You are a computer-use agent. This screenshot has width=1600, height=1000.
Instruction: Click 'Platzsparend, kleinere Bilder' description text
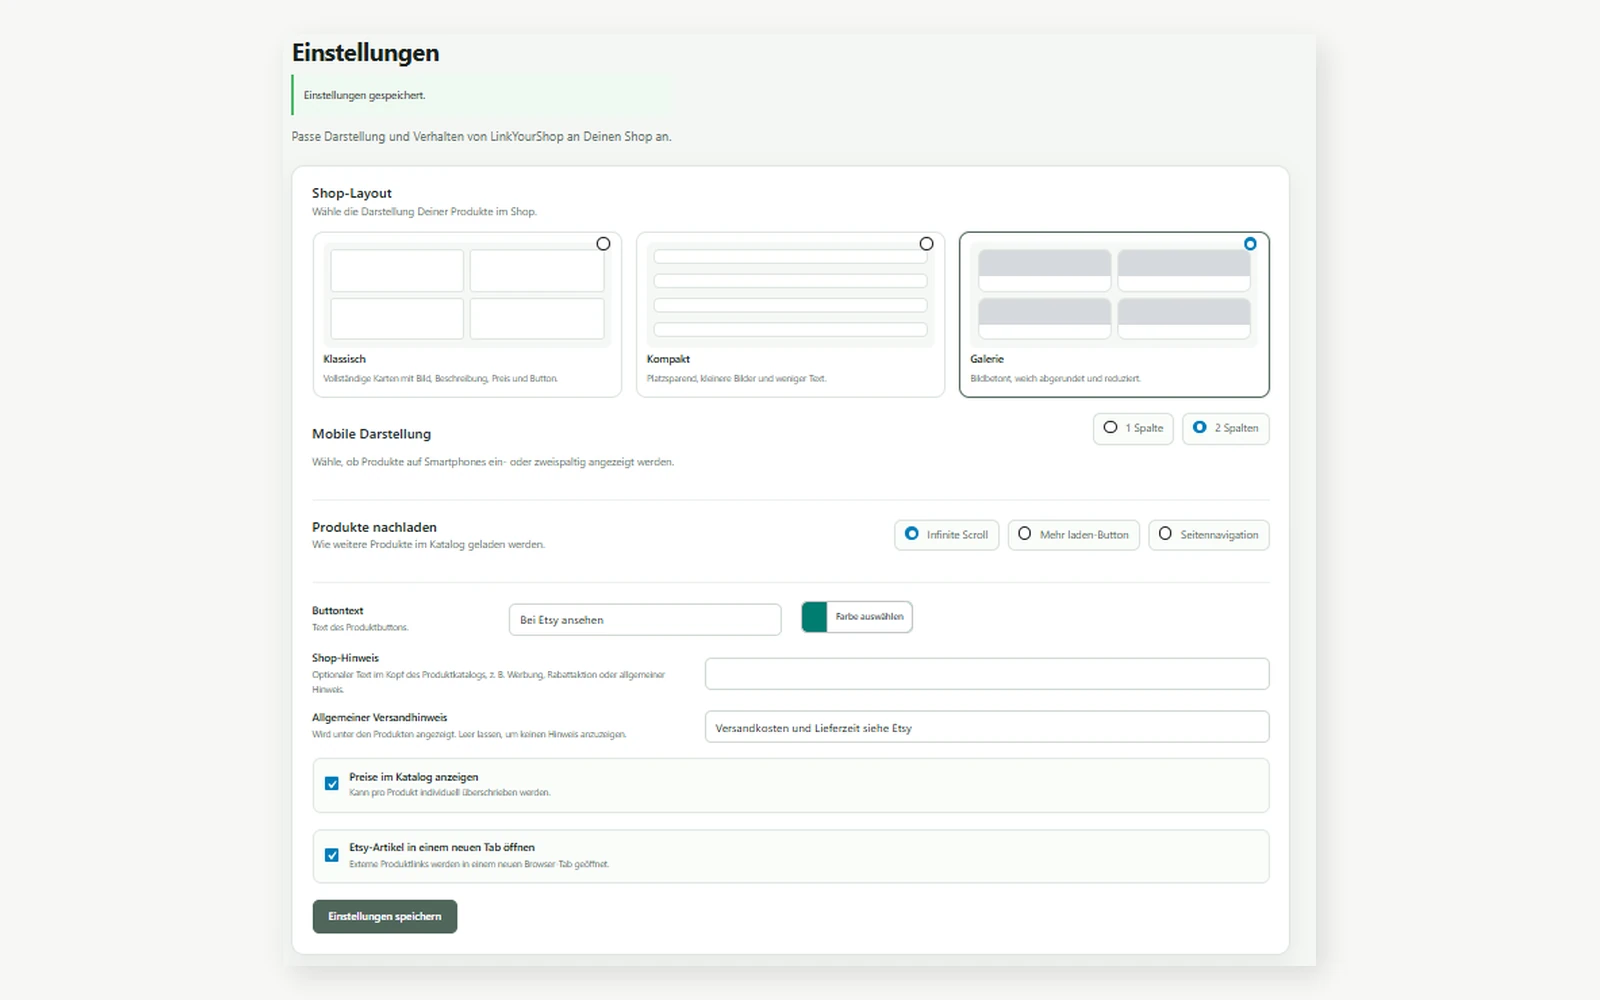click(736, 379)
